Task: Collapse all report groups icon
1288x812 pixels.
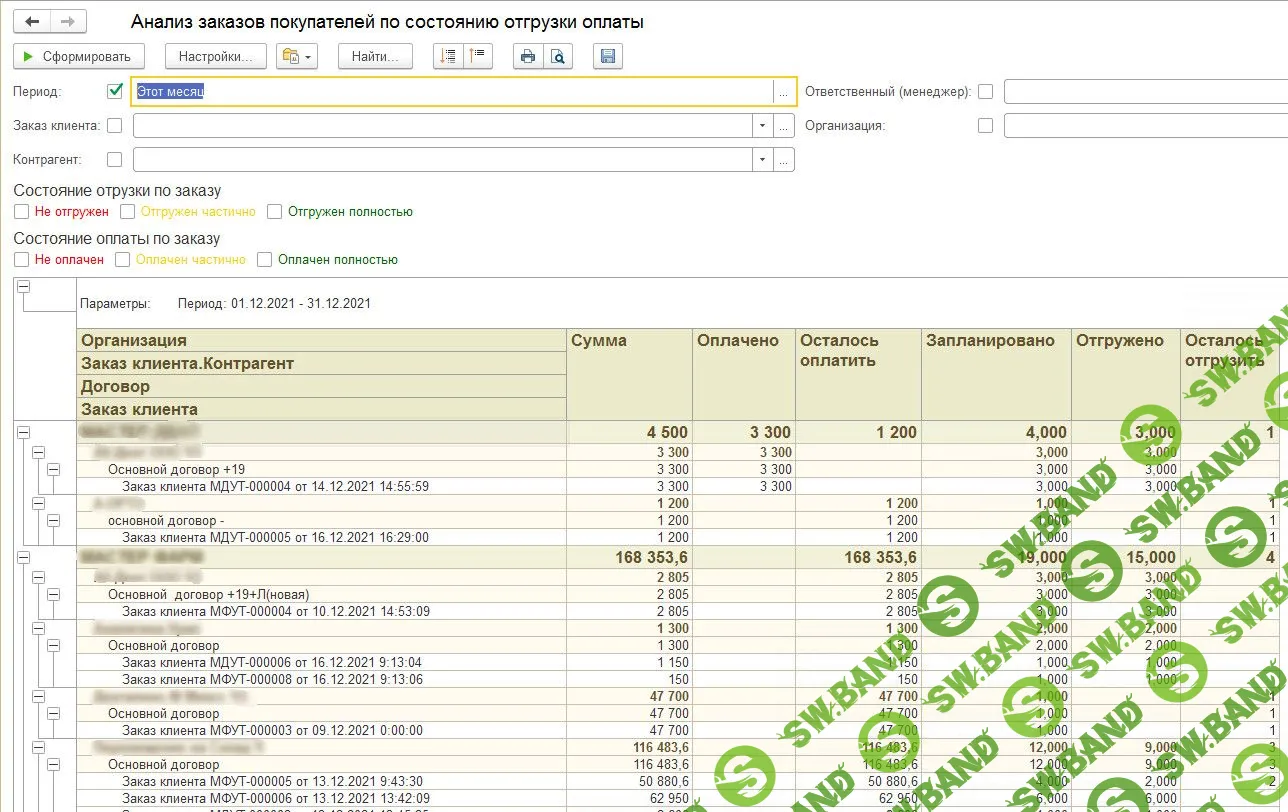Action: (x=478, y=56)
